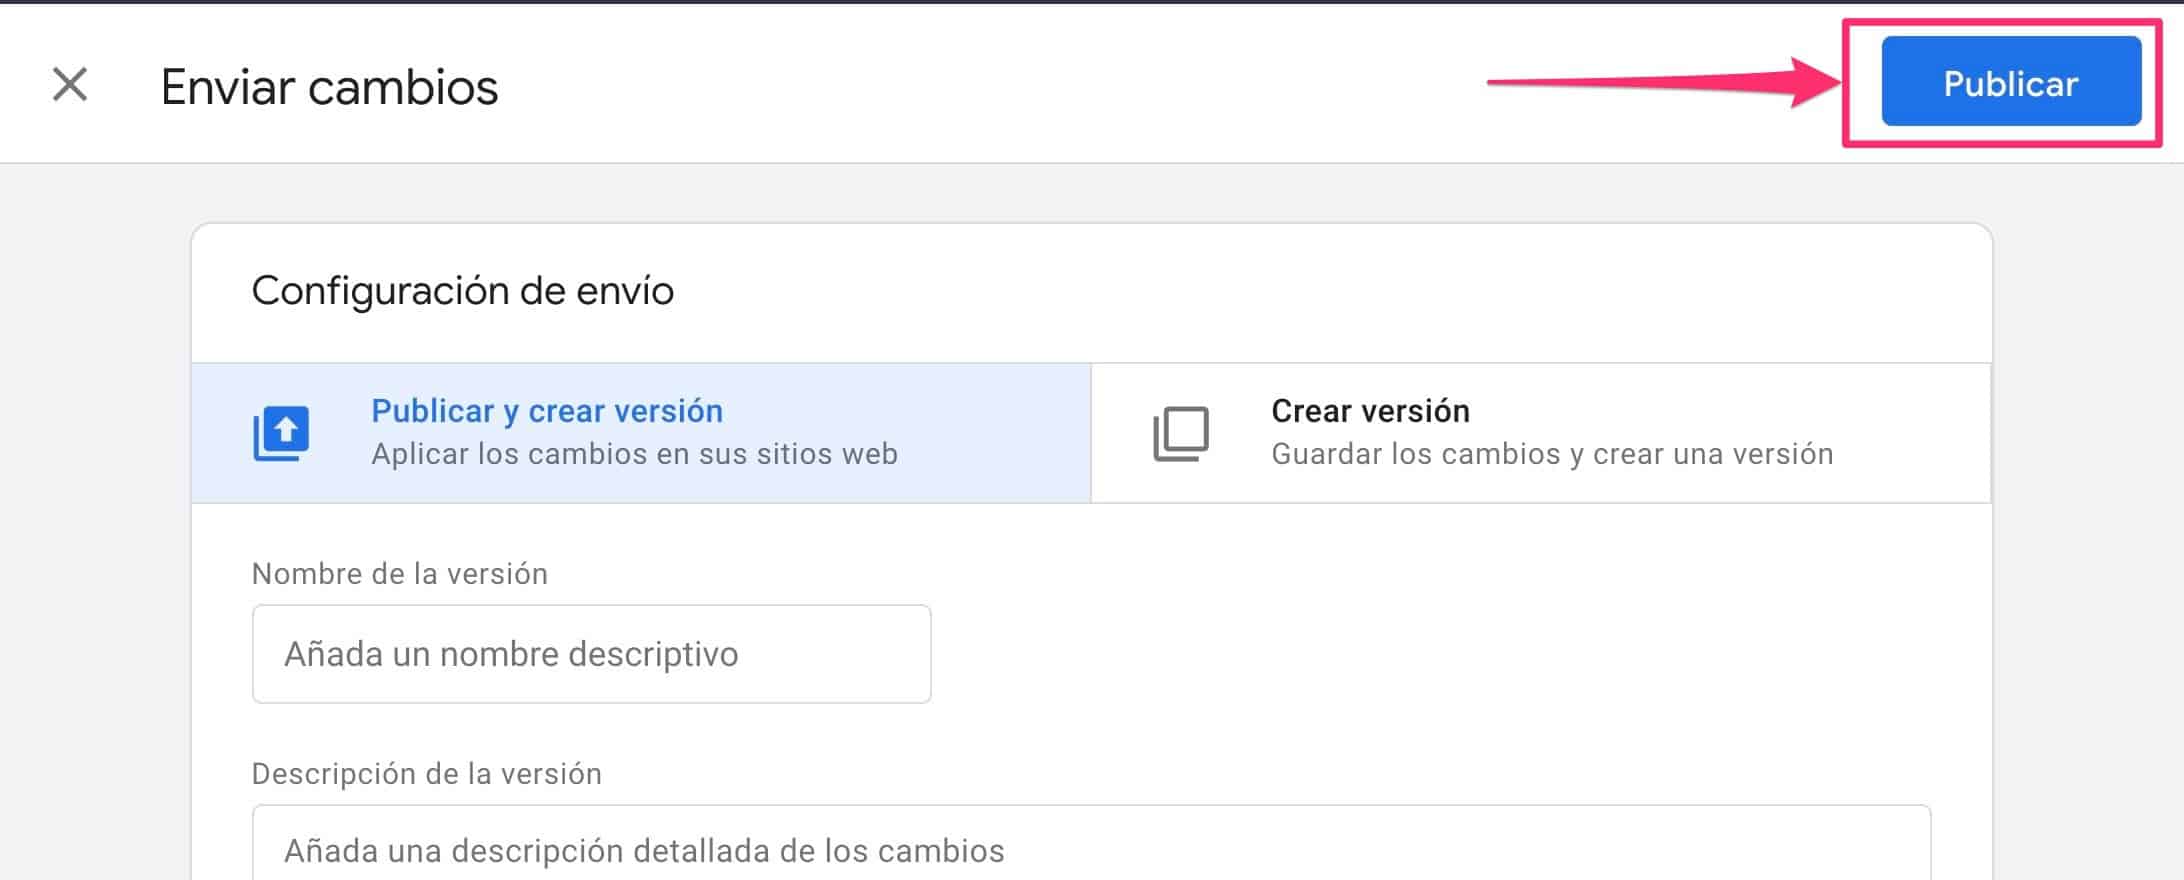Click the Descripción de la versión label

(x=427, y=774)
